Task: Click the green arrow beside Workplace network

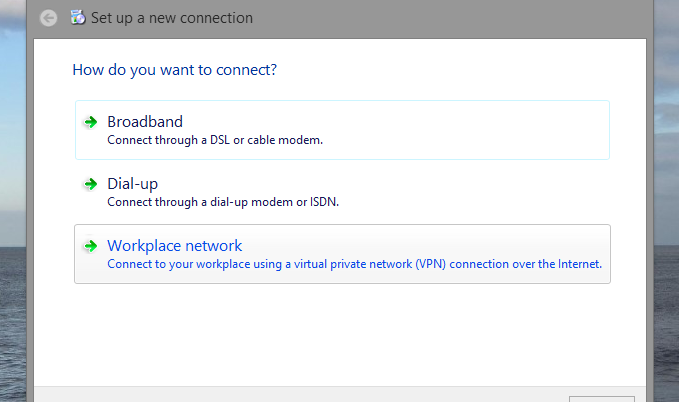Action: point(90,246)
